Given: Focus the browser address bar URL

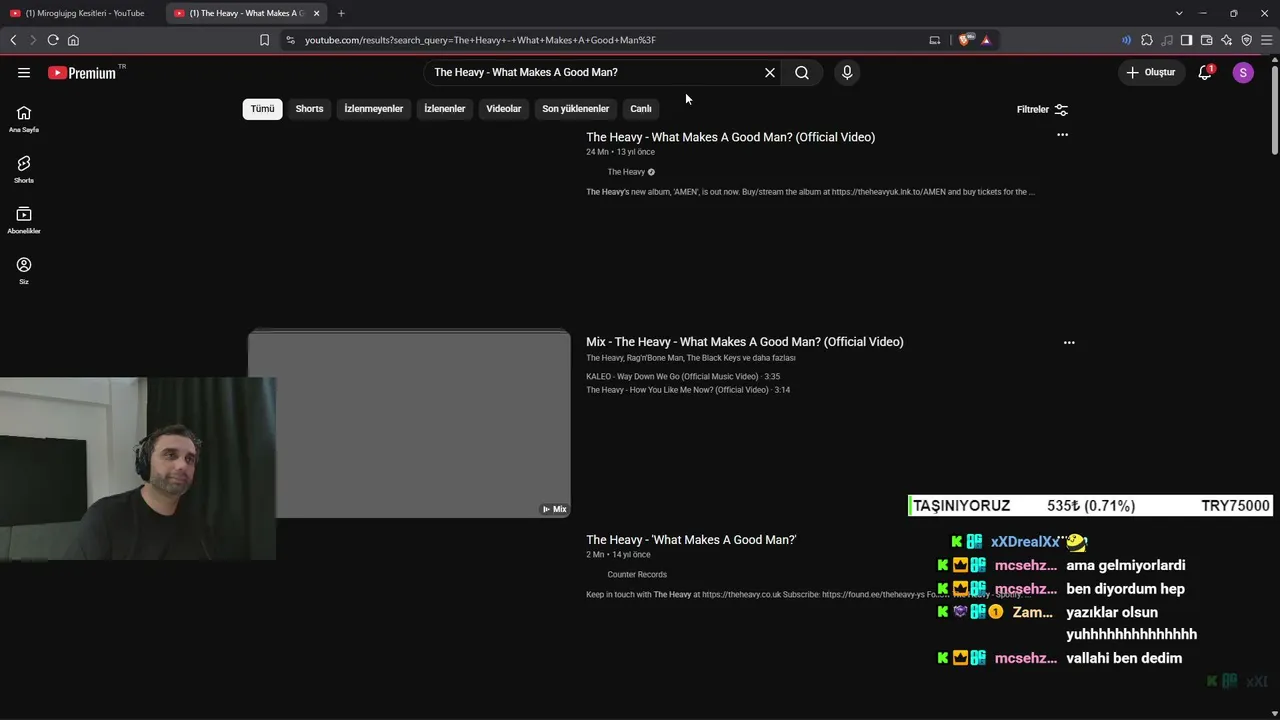Looking at the screenshot, I should (x=480, y=40).
